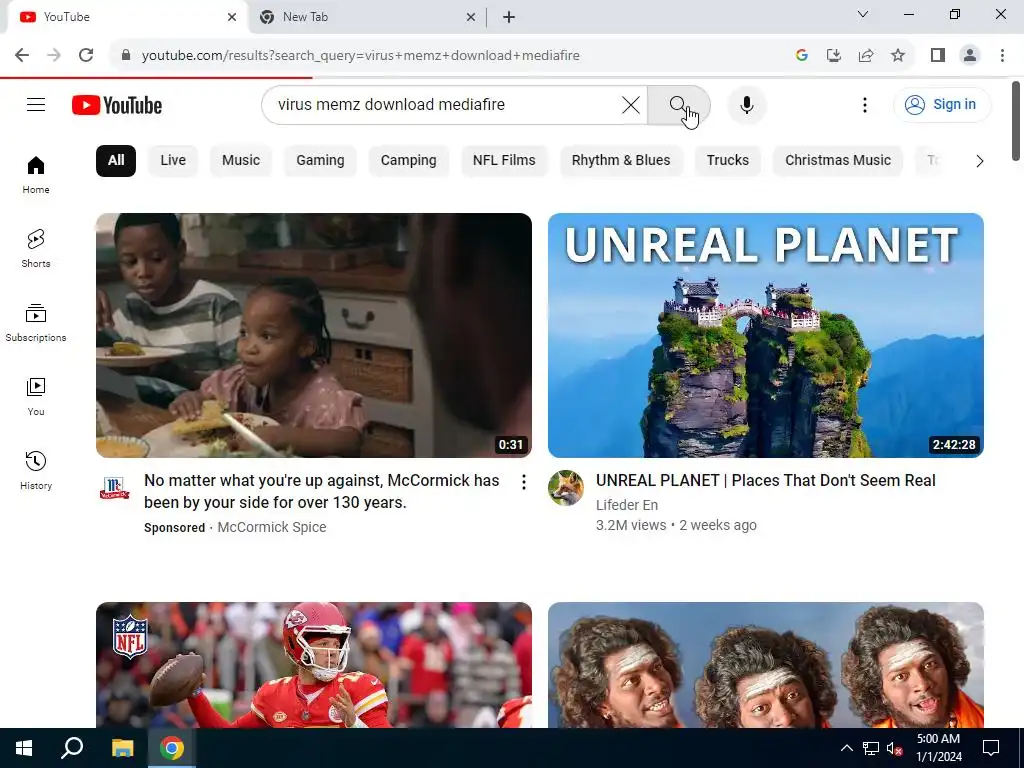This screenshot has width=1024, height=768.
Task: Switch to the YouTube browser tab
Action: click(x=124, y=17)
